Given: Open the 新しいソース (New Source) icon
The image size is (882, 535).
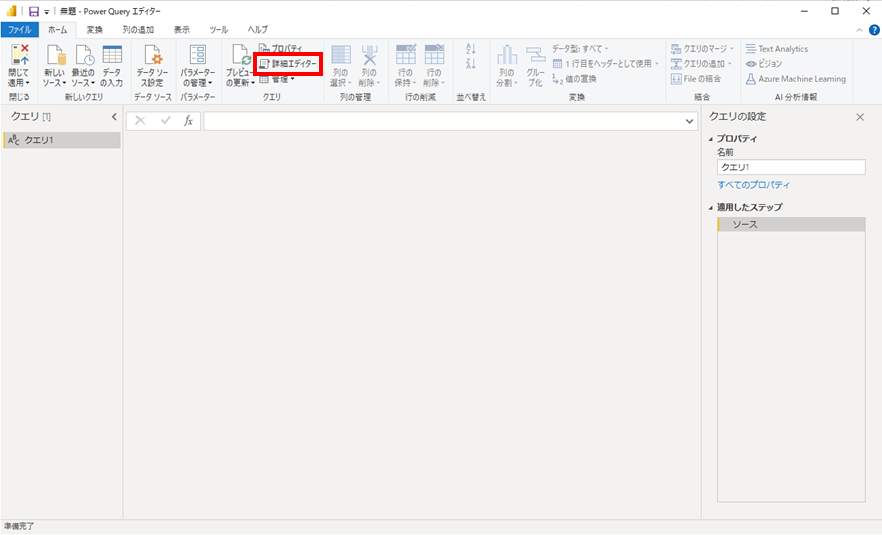Looking at the screenshot, I should point(54,58).
